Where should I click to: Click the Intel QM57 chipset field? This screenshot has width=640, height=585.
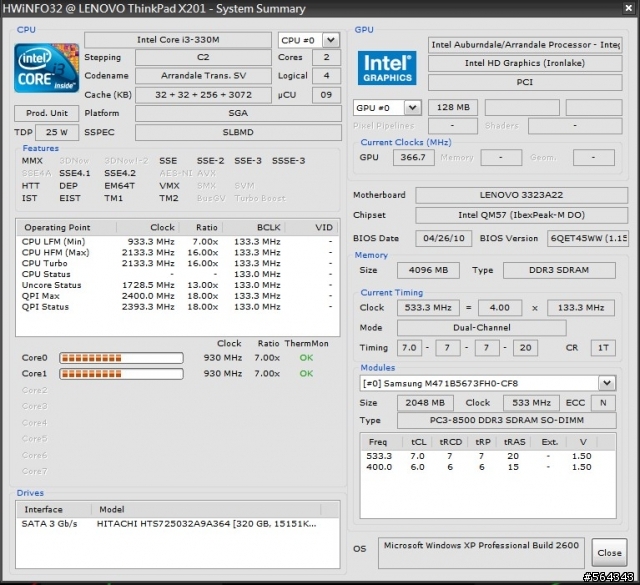[x=521, y=215]
